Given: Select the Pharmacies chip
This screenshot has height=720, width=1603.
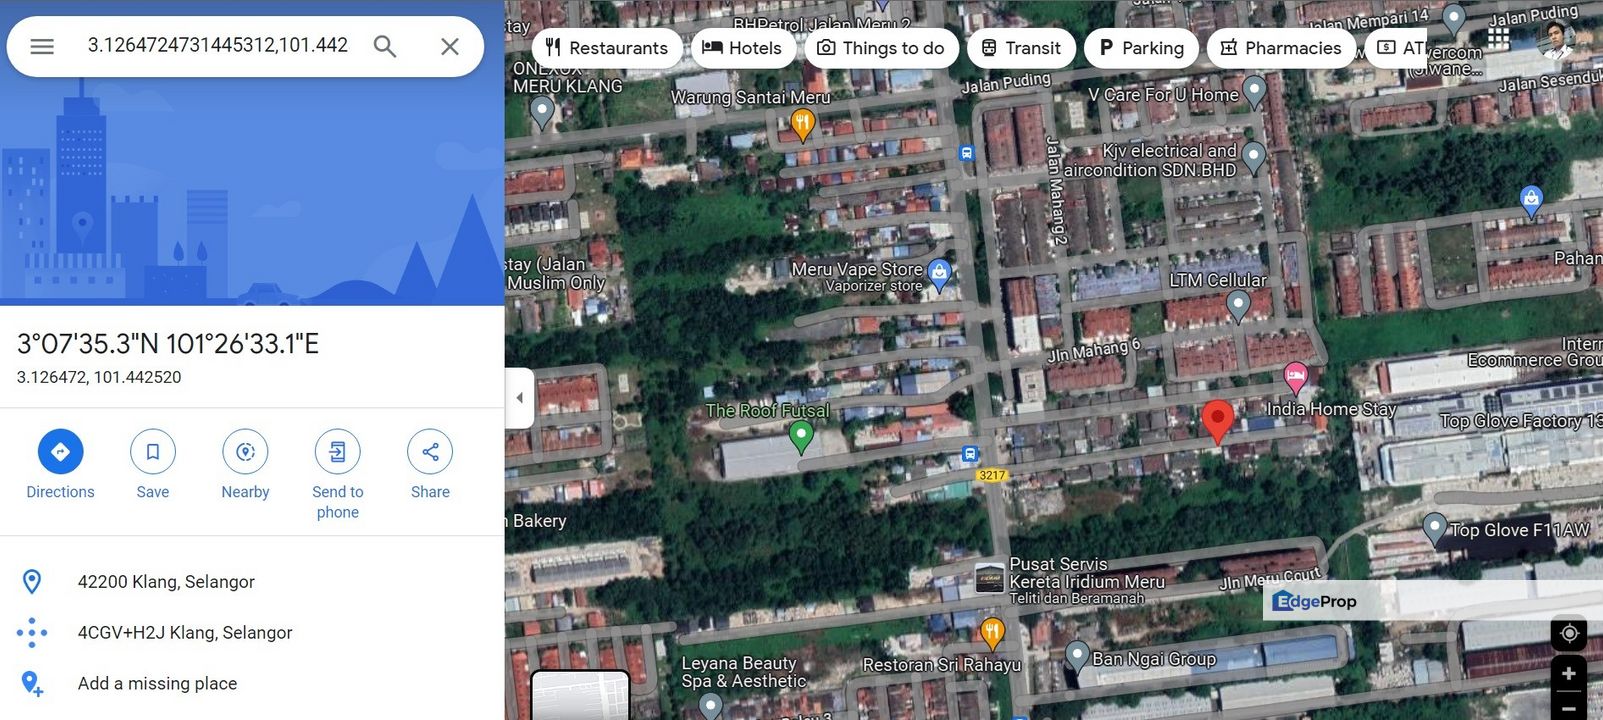Looking at the screenshot, I should [x=1281, y=48].
